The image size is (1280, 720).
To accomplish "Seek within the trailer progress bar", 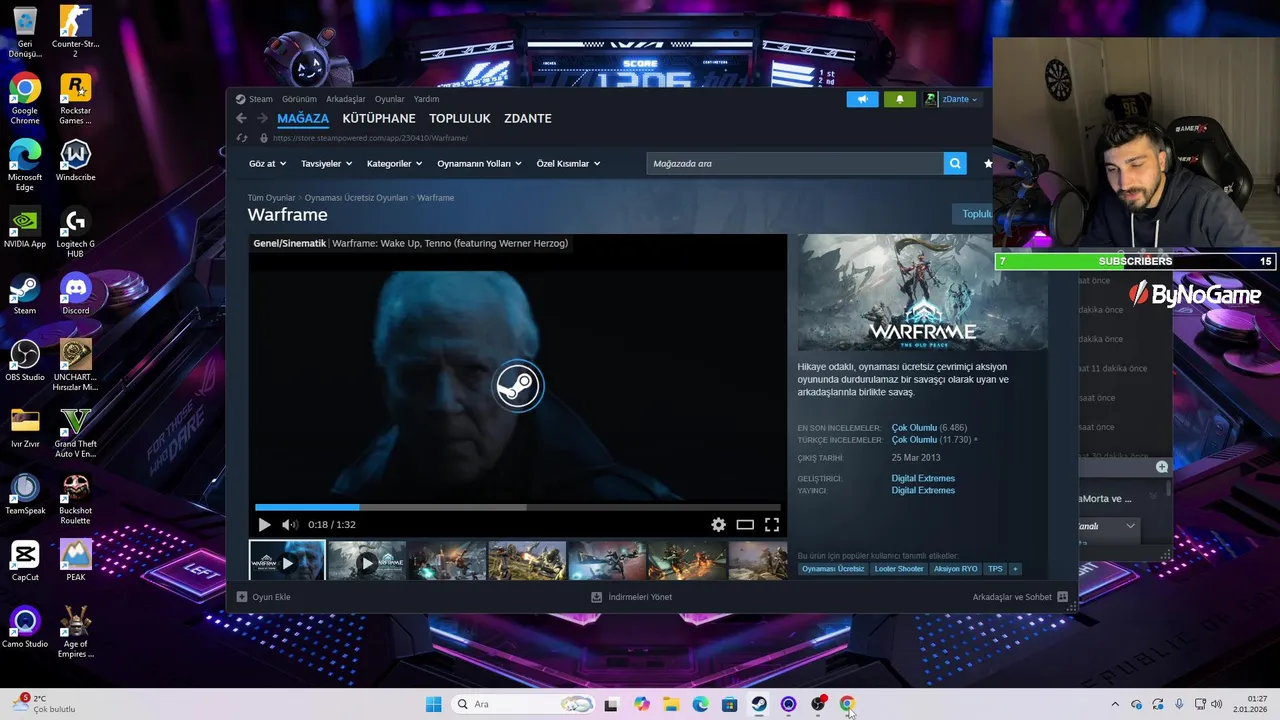I will (x=517, y=507).
